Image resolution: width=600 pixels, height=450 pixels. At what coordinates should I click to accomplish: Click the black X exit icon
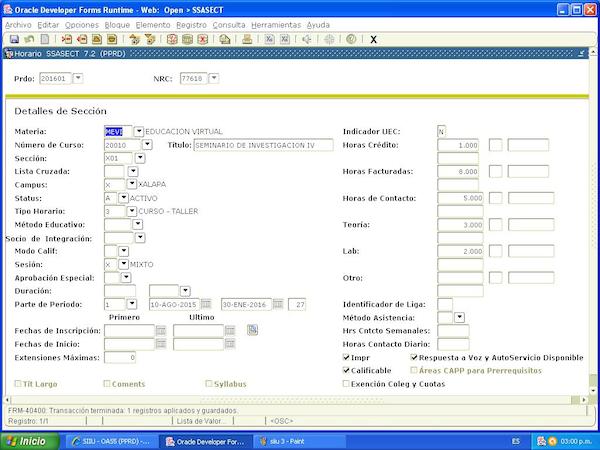click(373, 39)
